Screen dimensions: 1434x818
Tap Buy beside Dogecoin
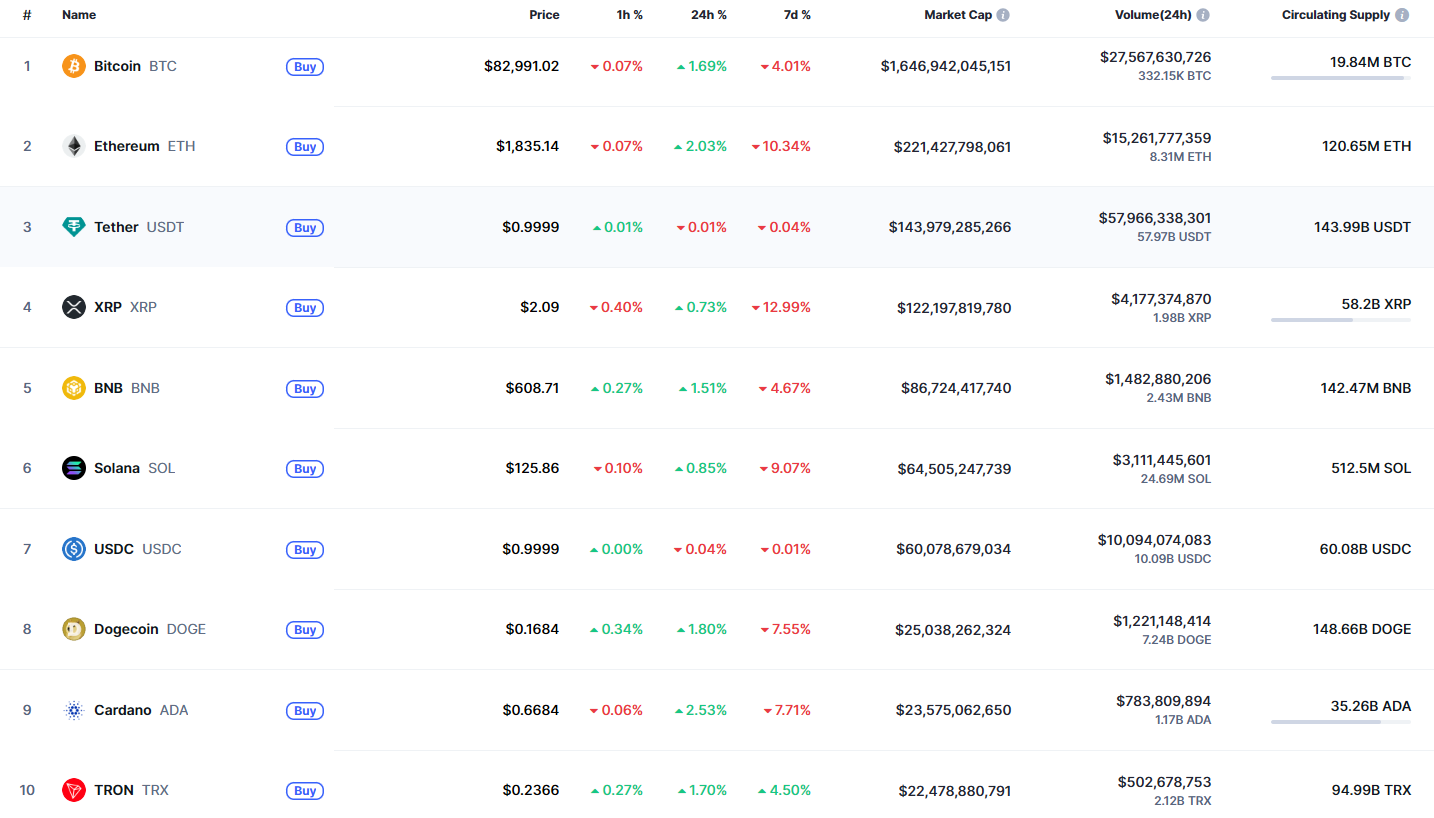click(305, 630)
